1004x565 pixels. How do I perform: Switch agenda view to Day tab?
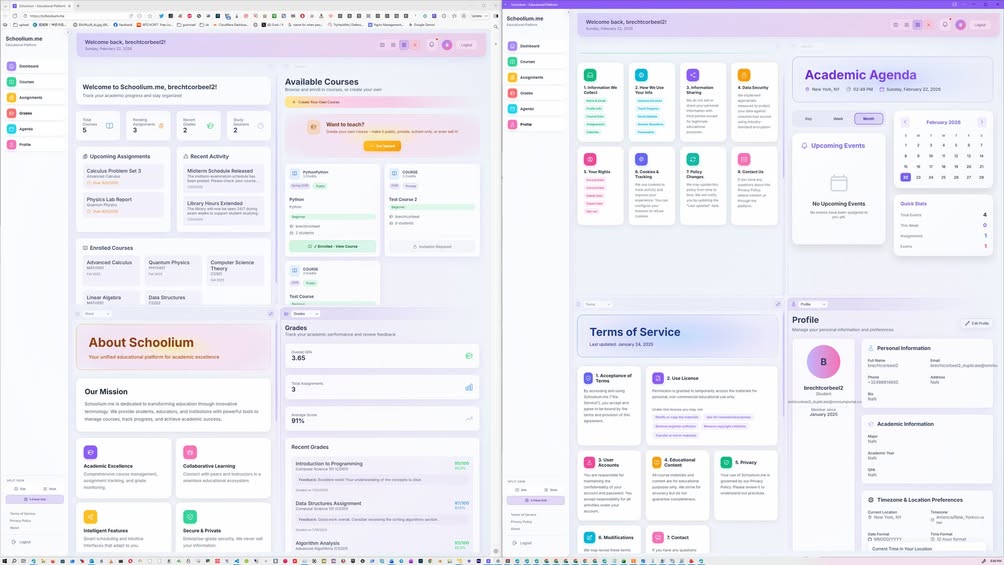[x=809, y=119]
